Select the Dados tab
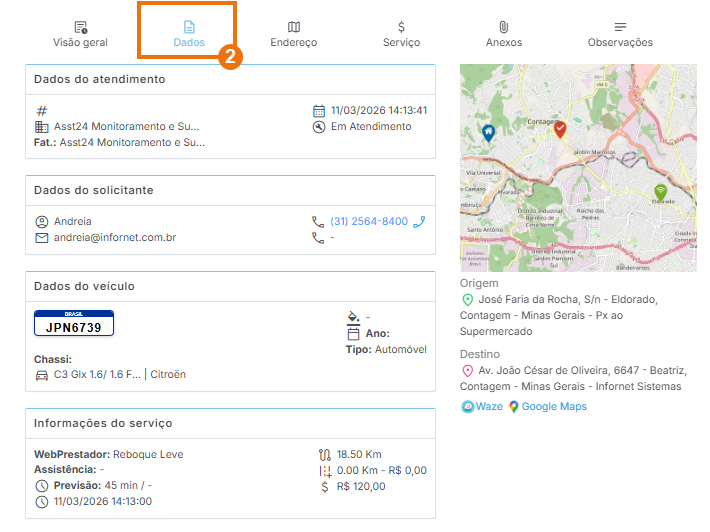The height and width of the screenshot is (532, 710). 189,34
